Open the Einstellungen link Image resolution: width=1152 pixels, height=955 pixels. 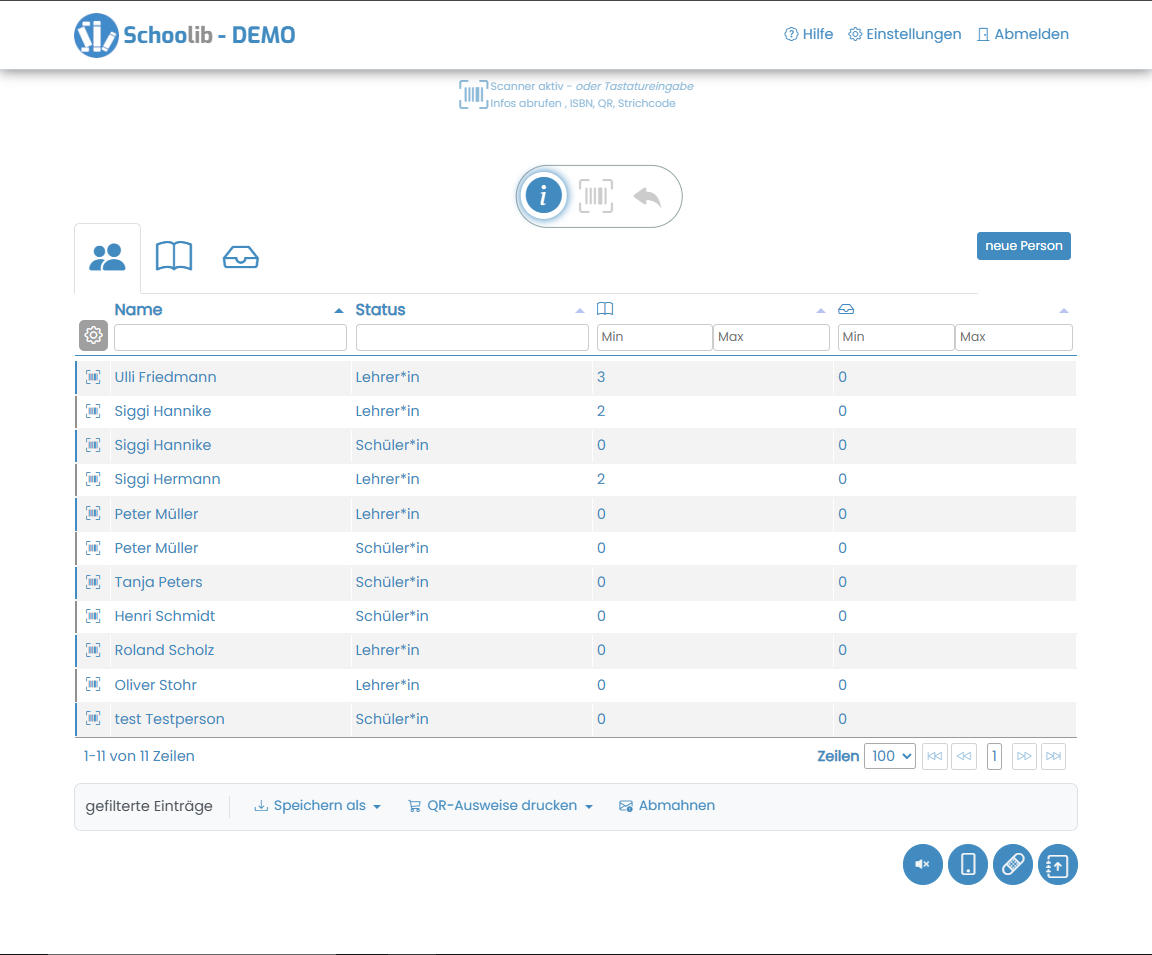(905, 34)
